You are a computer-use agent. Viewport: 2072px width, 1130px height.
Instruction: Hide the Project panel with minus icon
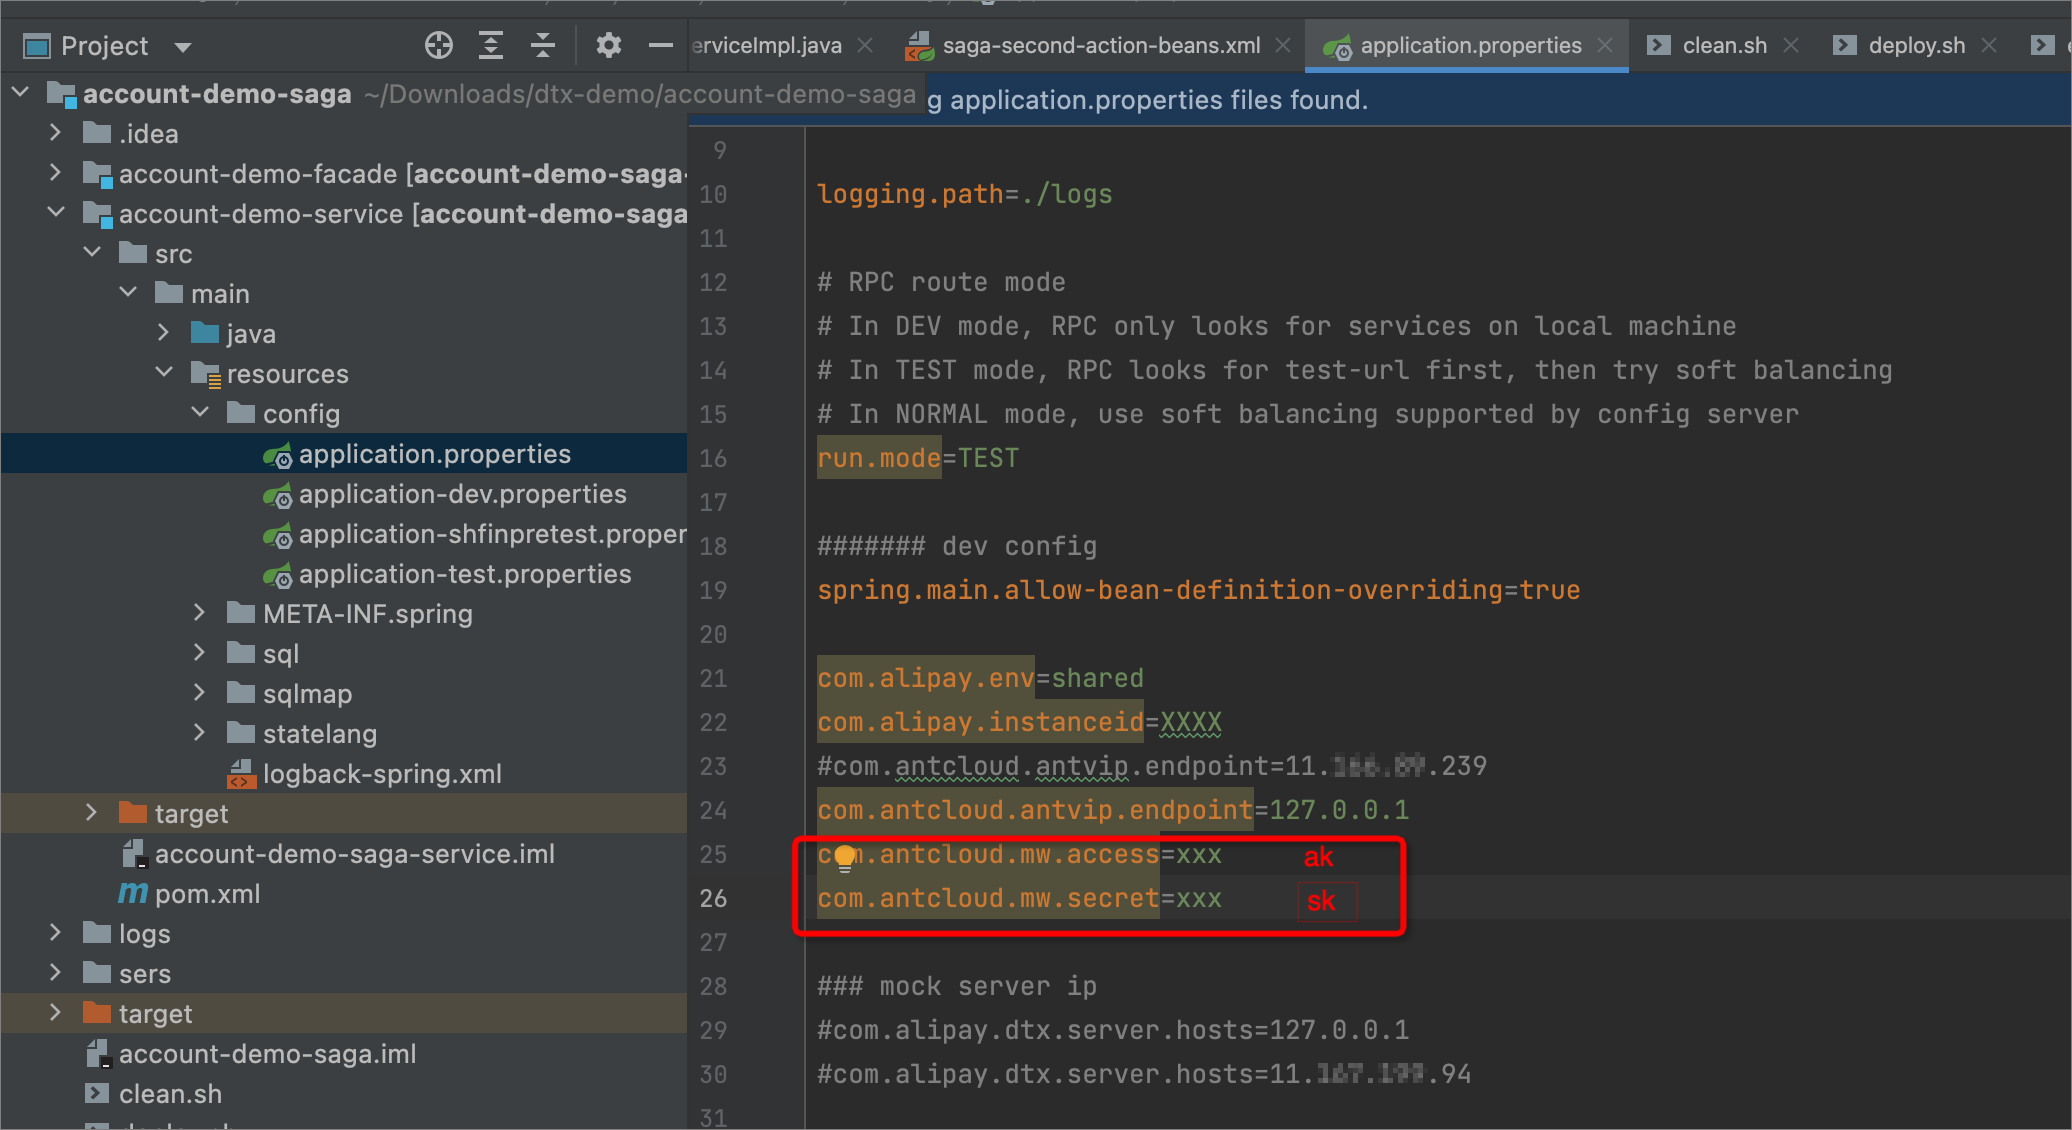click(x=660, y=45)
